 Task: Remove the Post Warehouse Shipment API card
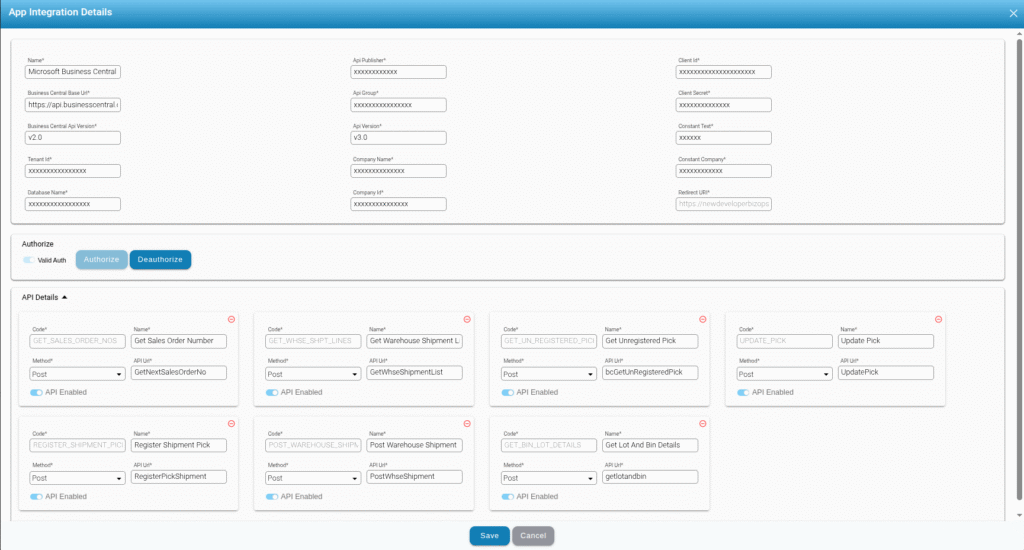tap(467, 424)
